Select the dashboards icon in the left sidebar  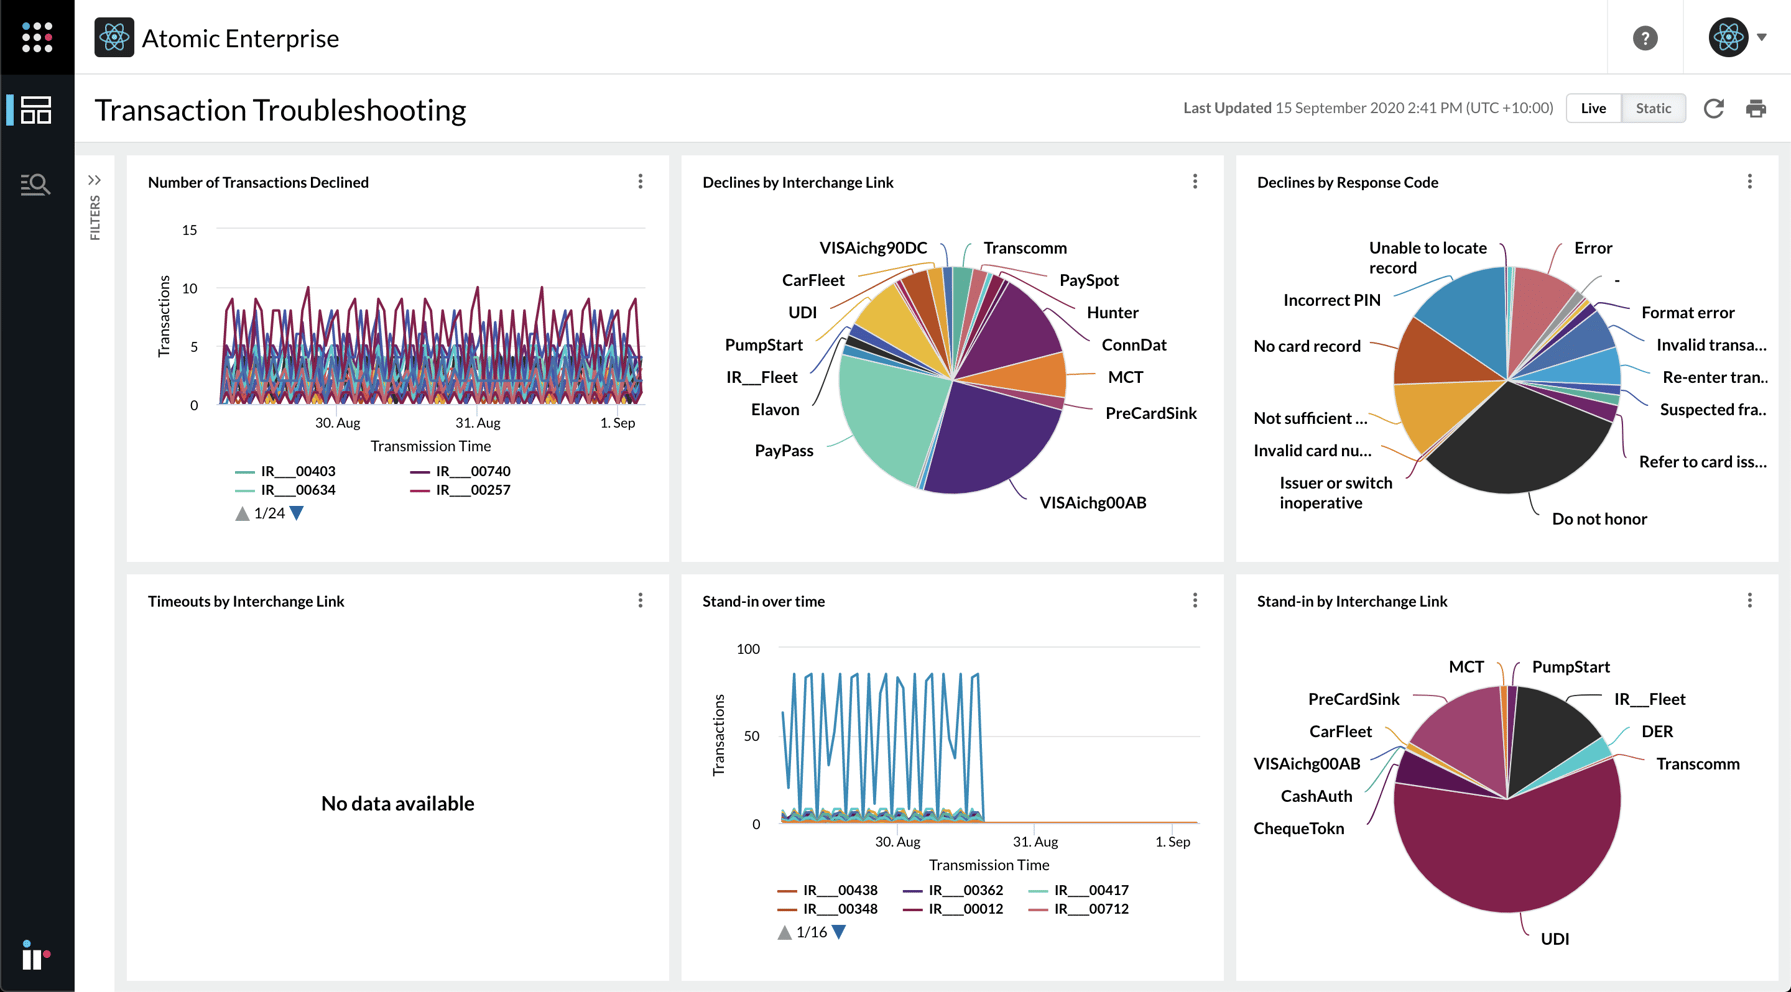pyautogui.click(x=36, y=111)
